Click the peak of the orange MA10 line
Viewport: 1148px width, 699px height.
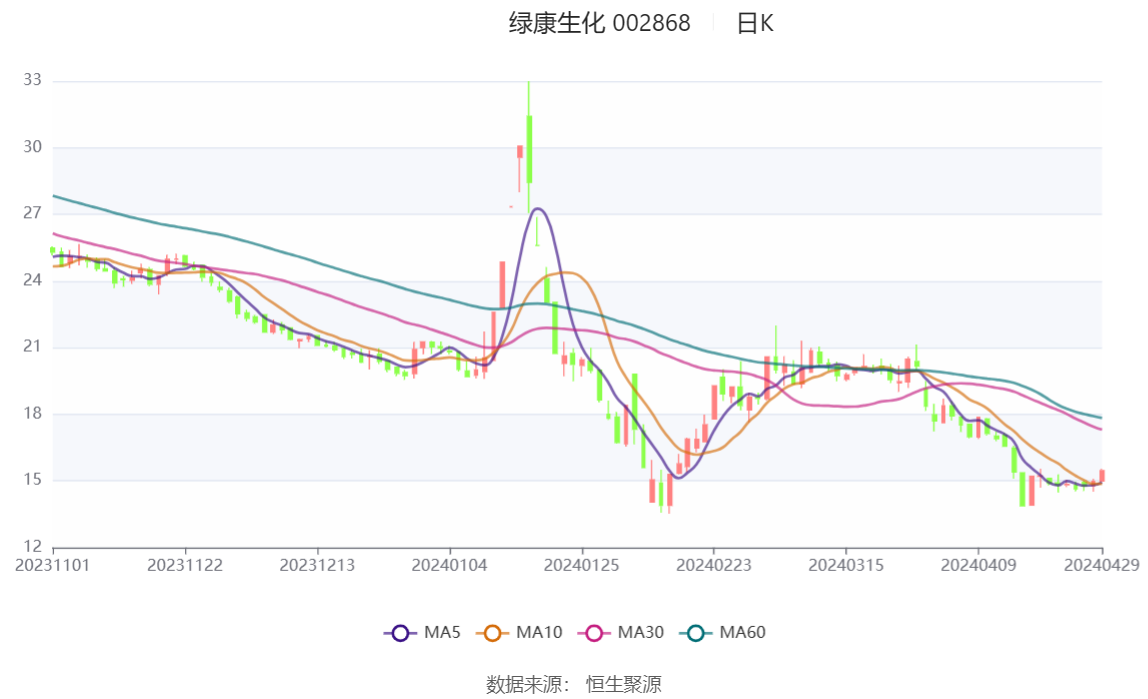565,272
